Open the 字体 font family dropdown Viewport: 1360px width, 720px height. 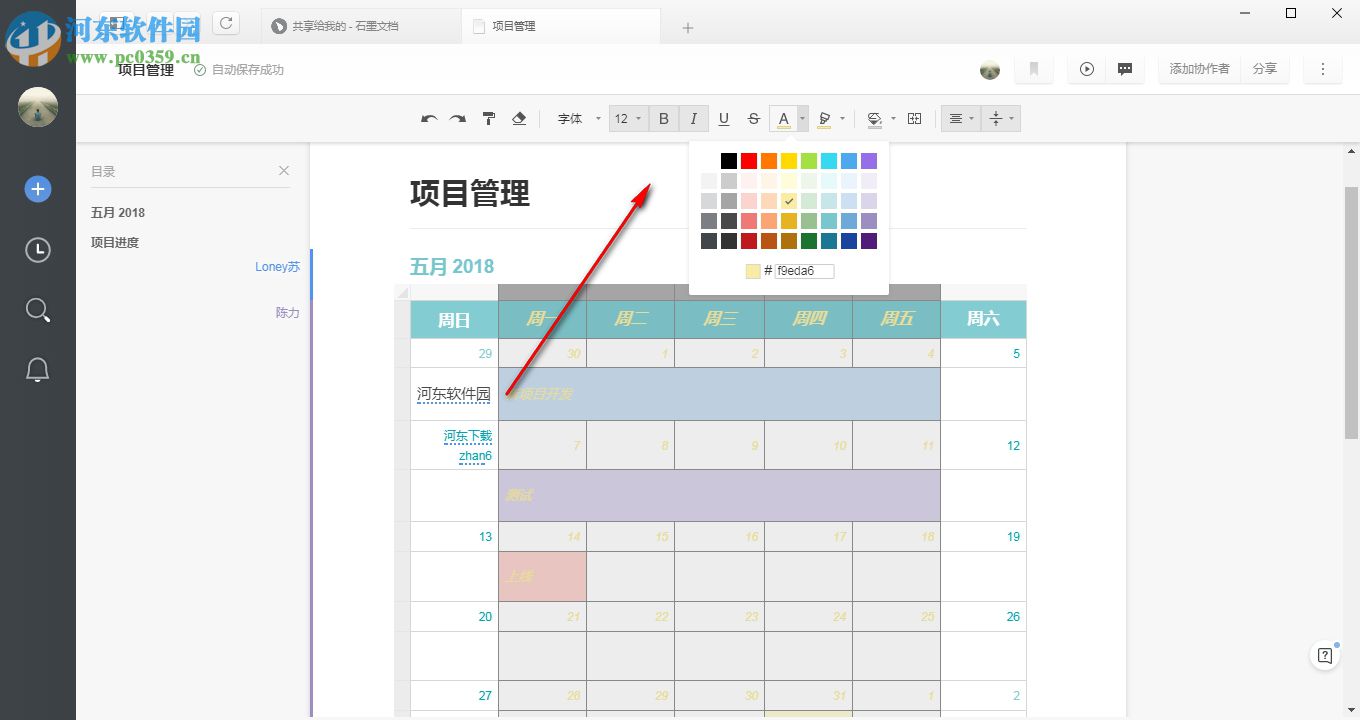(x=578, y=119)
